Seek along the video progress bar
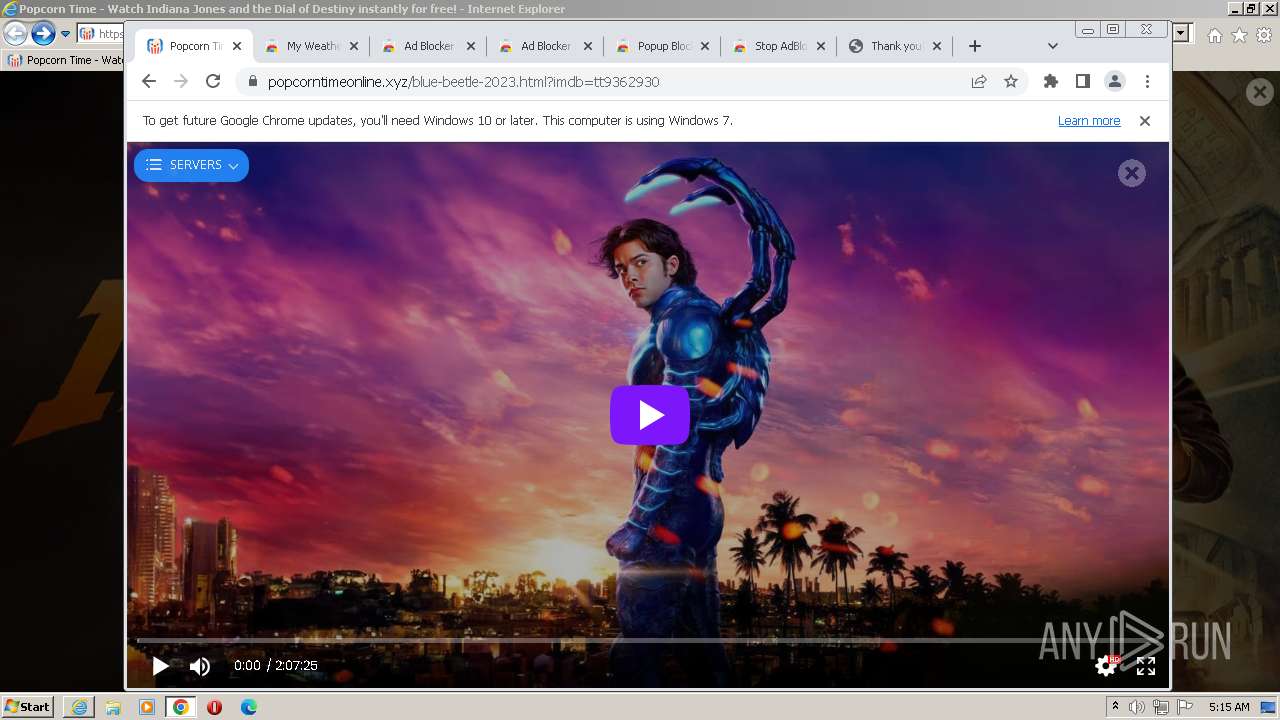The image size is (1280, 720). click(647, 640)
